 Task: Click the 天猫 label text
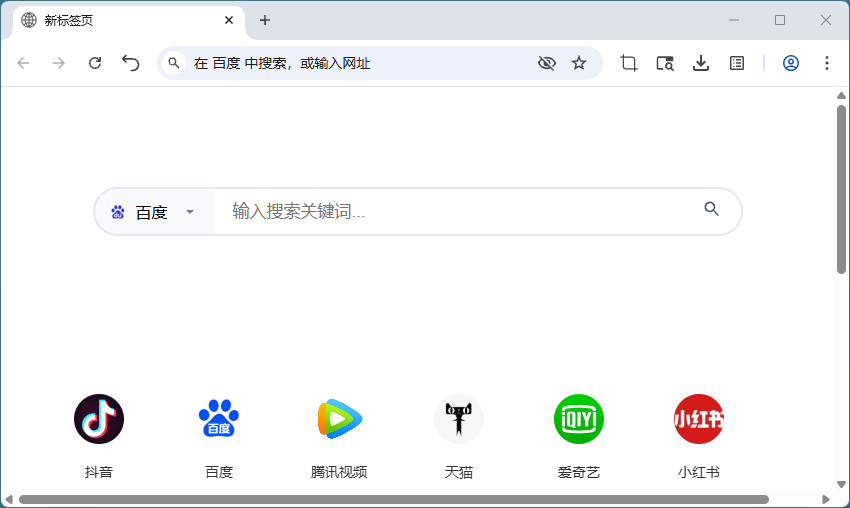(x=459, y=472)
